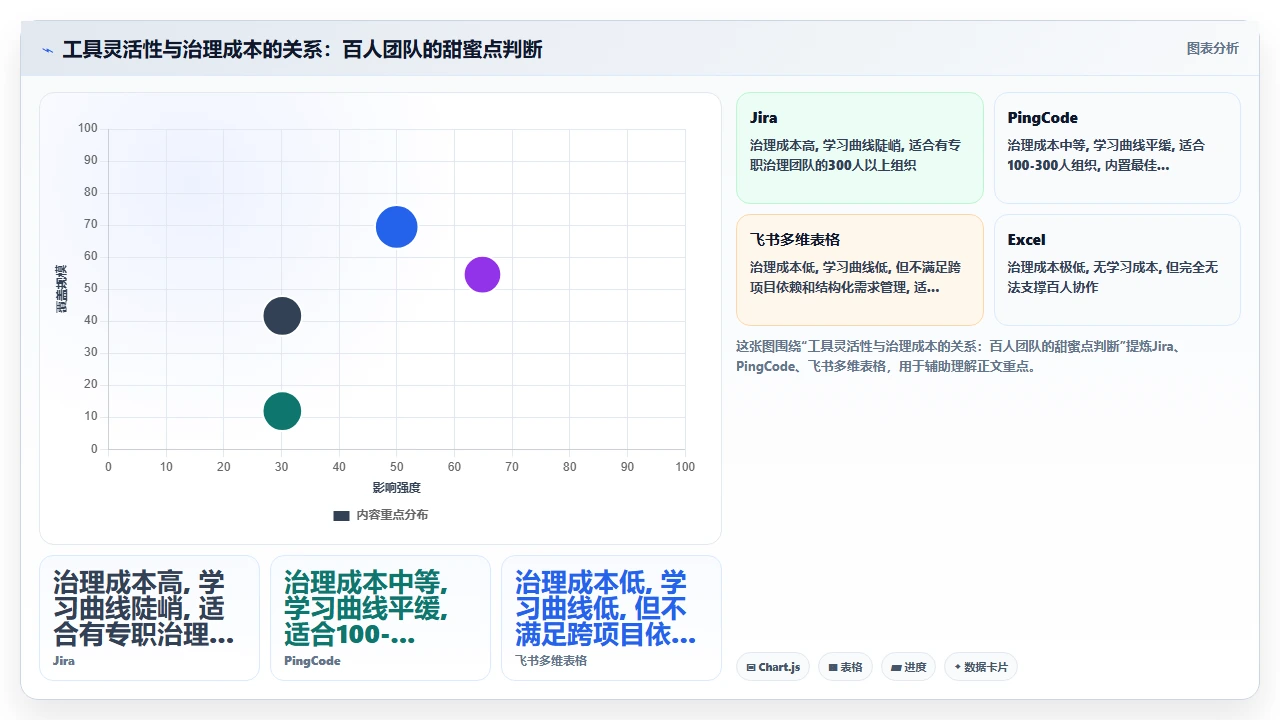
Task: Click the bottom Jira summary card
Action: [149, 618]
